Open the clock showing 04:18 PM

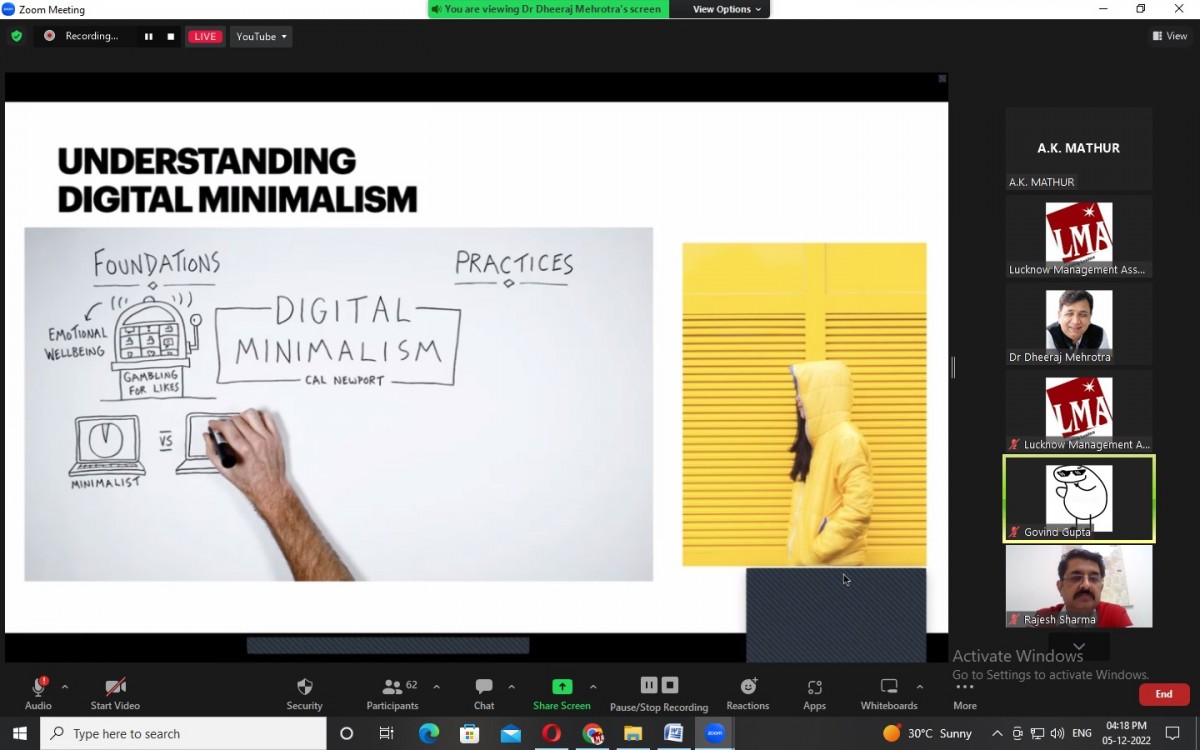[1127, 733]
